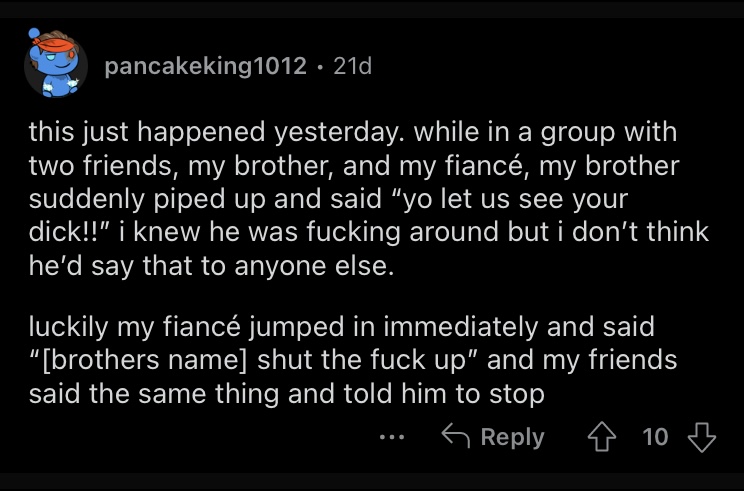744x491 pixels.
Task: Open the blue Snoo avatar profile
Action: [x=56, y=64]
